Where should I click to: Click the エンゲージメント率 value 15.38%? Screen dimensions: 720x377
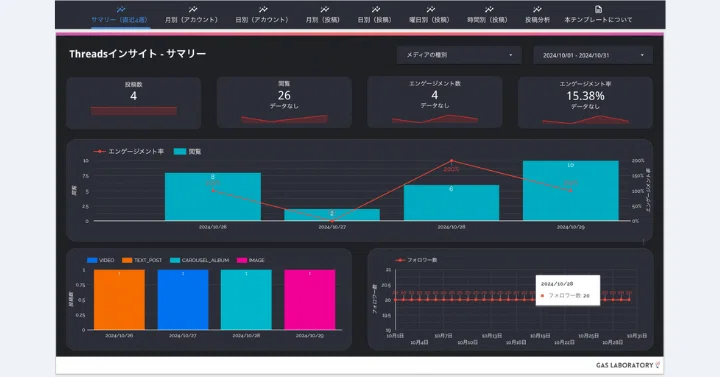click(x=585, y=96)
